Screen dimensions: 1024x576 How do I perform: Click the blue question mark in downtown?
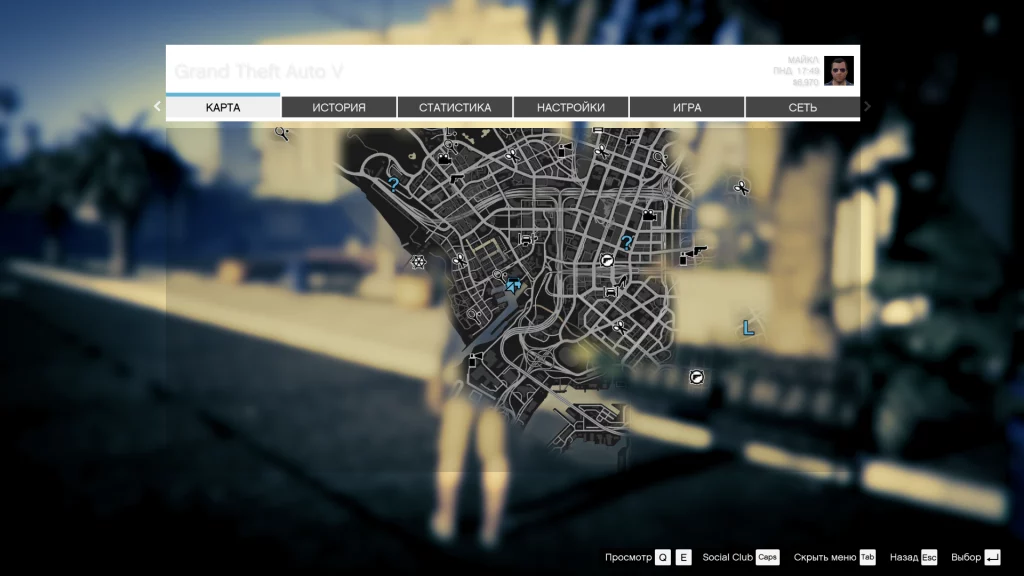(626, 242)
